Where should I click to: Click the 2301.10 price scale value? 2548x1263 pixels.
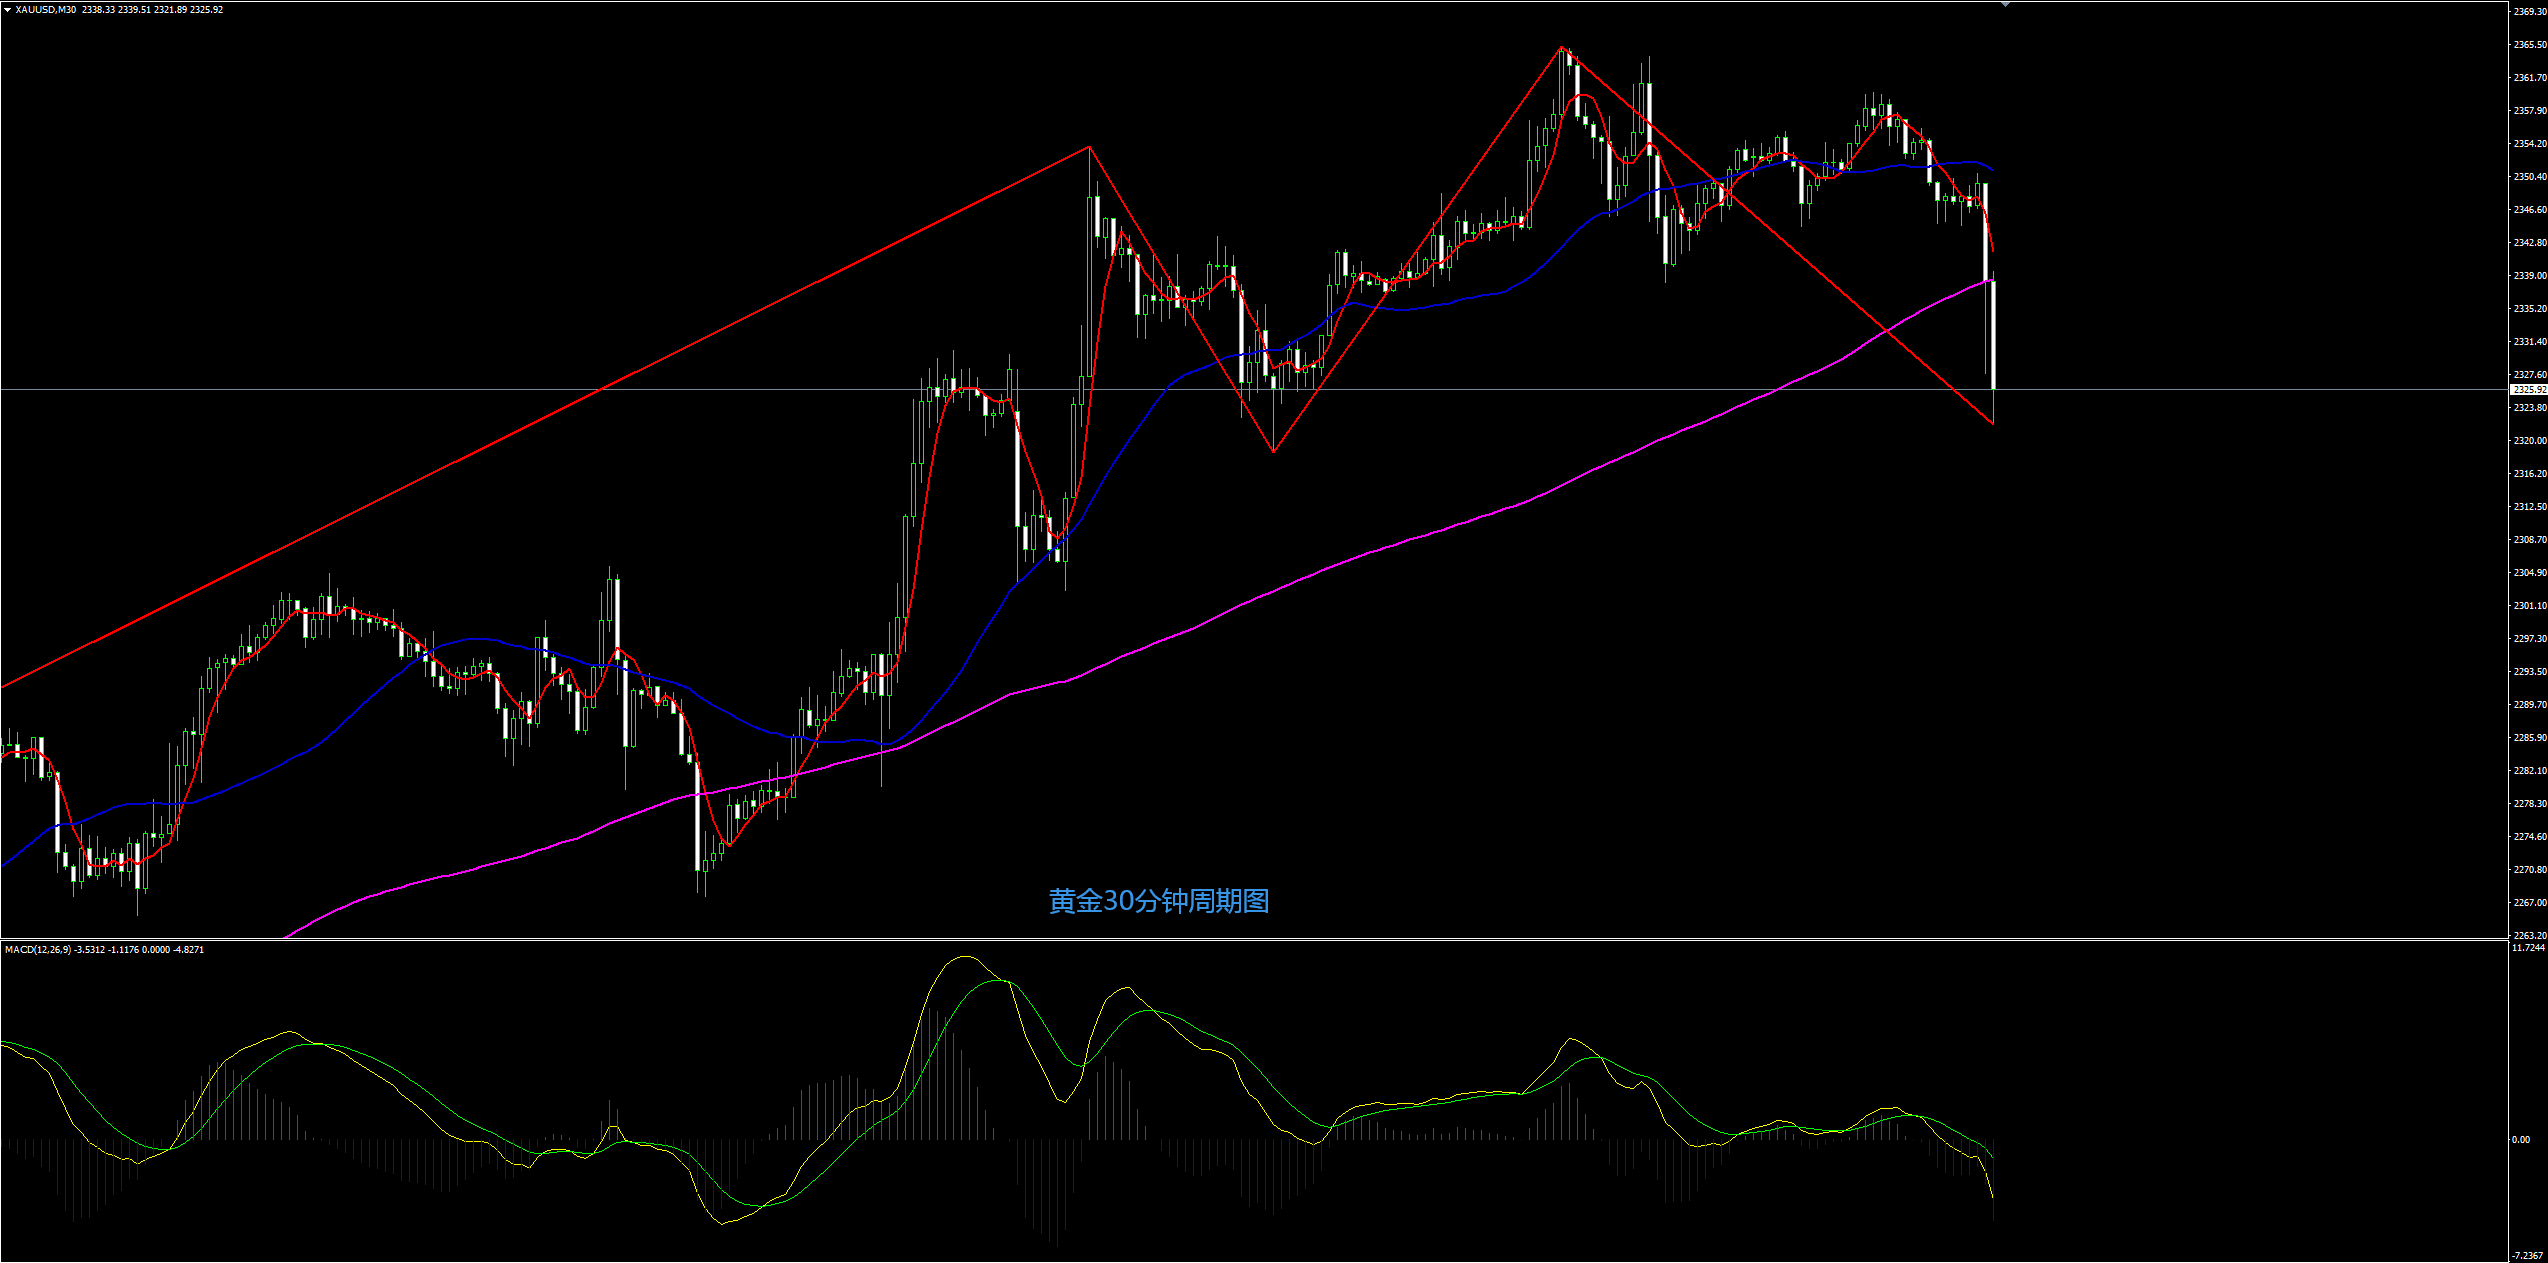pyautogui.click(x=2530, y=606)
